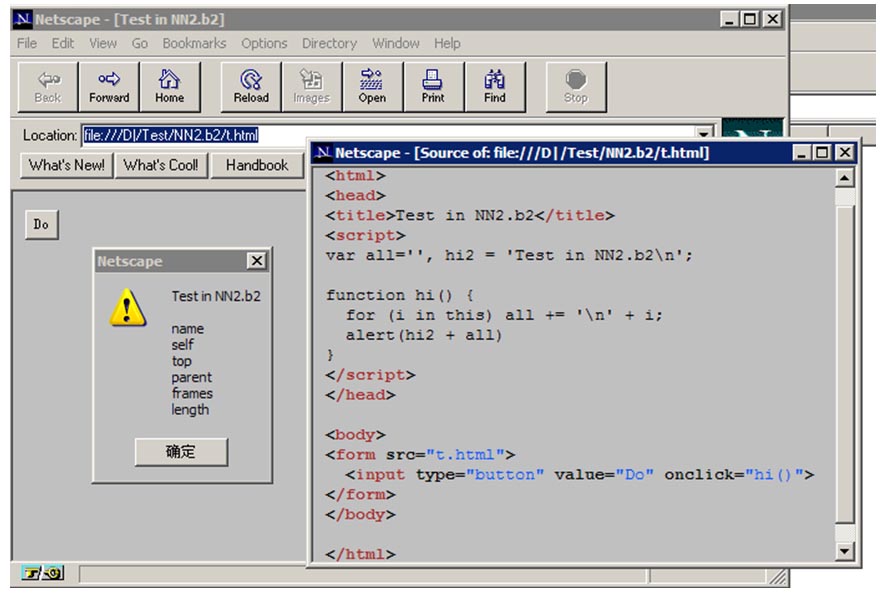Click the main window status bar message area
The image size is (884, 593).
coord(363,574)
